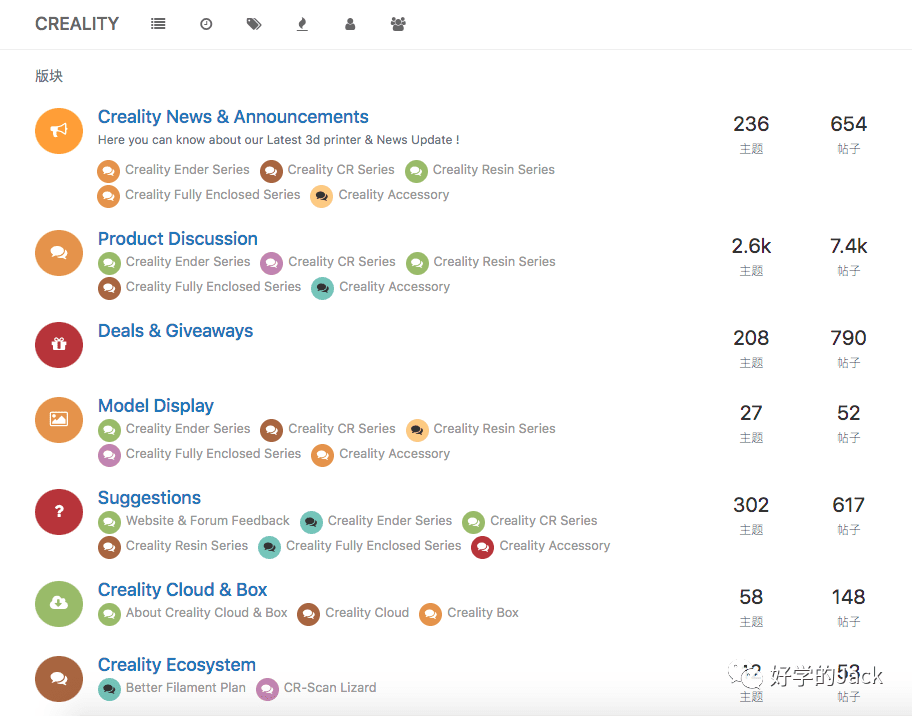
Task: Click the green icon beside Website & Forum Feedback
Action: click(109, 523)
